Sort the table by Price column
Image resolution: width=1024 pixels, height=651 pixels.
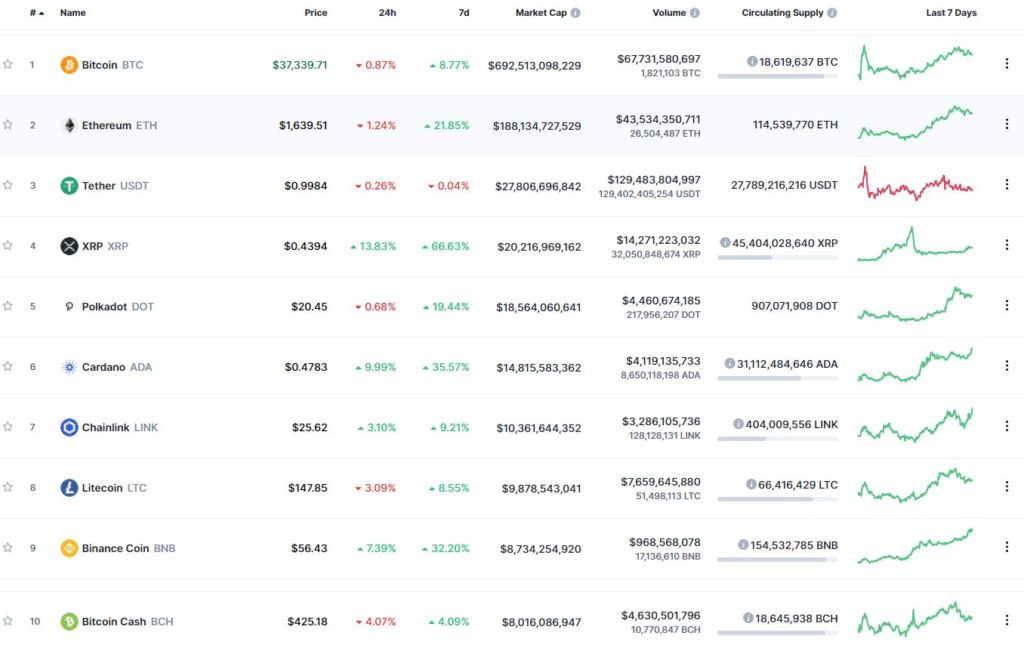click(316, 13)
